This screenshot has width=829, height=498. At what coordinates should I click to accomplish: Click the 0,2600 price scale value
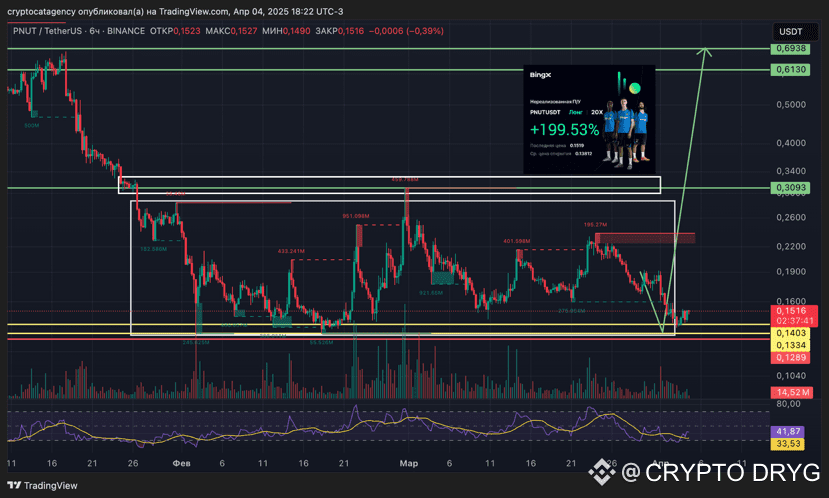791,218
